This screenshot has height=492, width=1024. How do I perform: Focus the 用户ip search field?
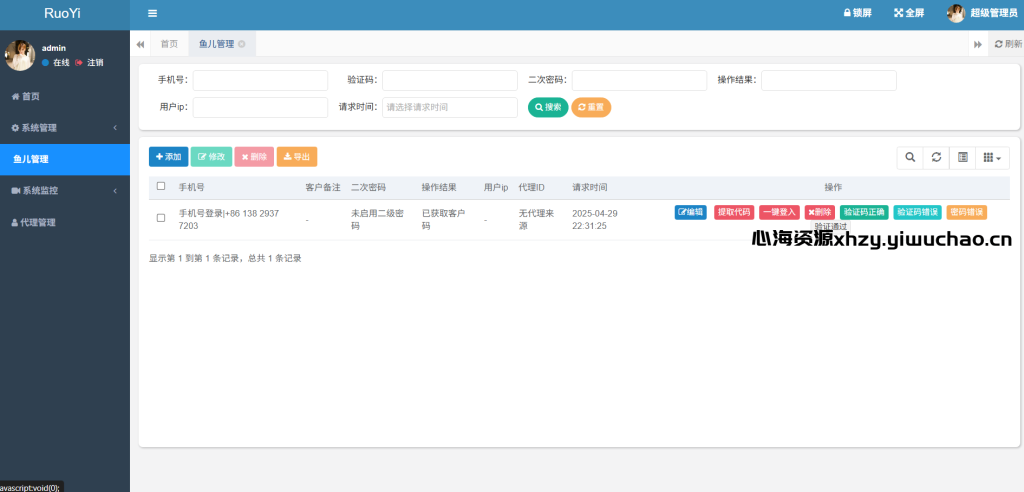click(x=260, y=108)
